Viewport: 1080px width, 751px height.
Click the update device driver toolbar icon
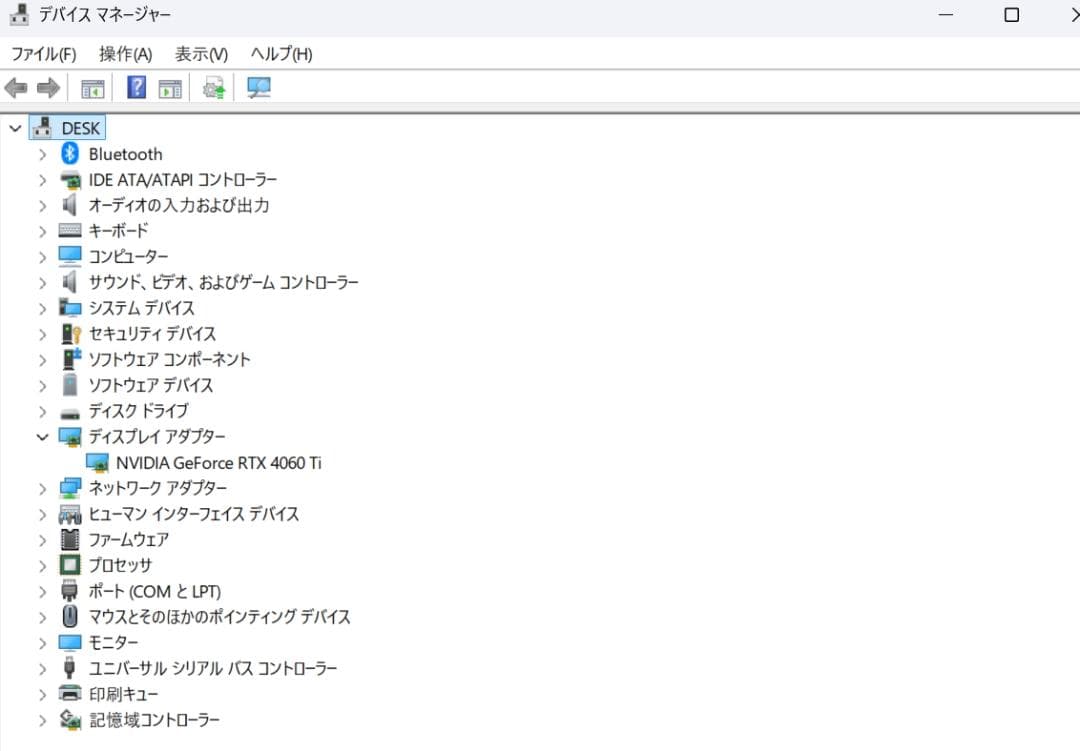(214, 88)
